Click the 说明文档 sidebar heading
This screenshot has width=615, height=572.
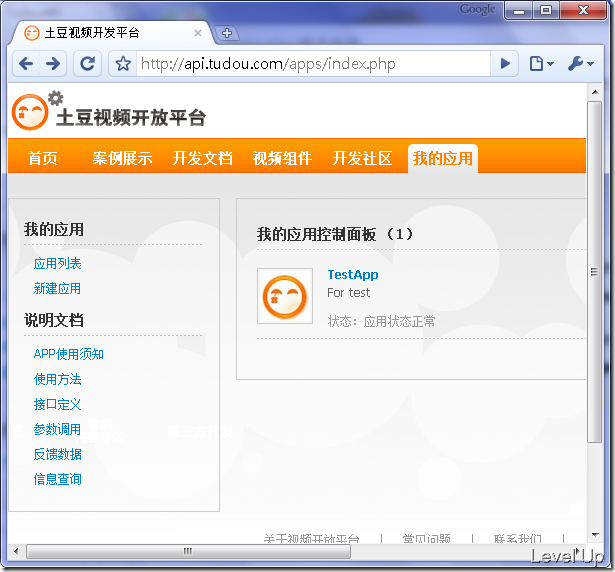pyautogui.click(x=54, y=320)
